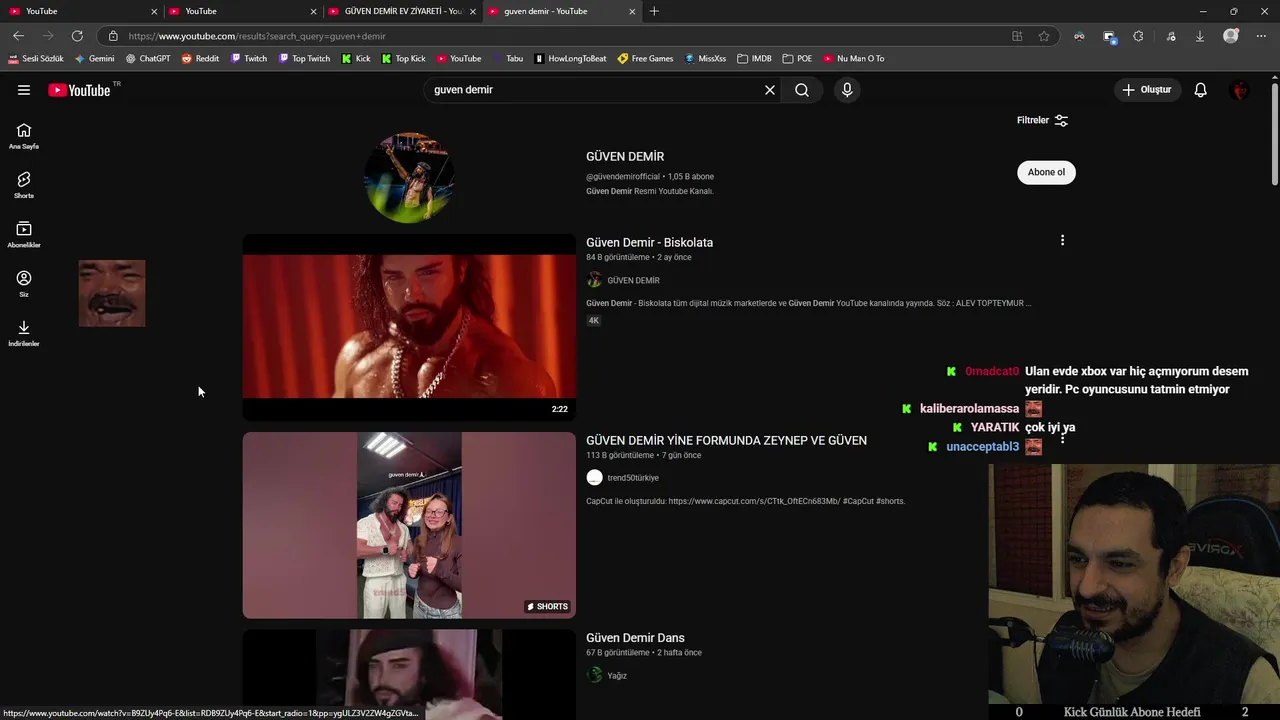Open the Sesli Sözlük bookmark

click(x=35, y=59)
